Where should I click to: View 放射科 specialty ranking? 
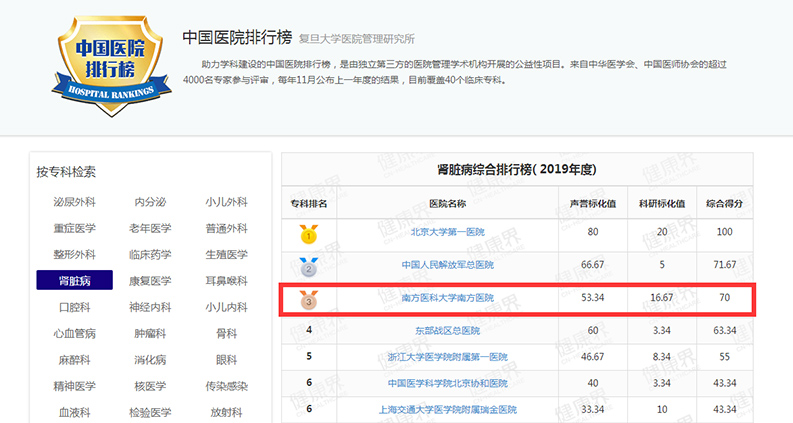227,412
